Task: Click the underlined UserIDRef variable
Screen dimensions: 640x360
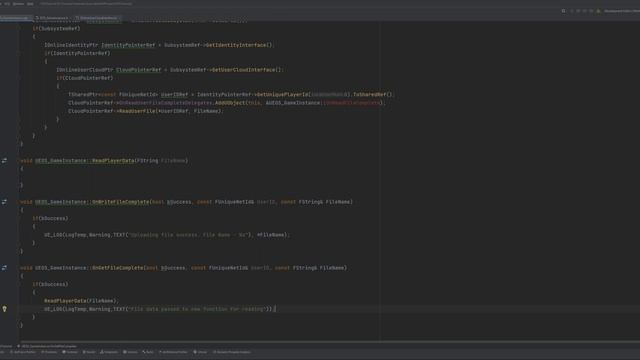Action: (x=174, y=95)
